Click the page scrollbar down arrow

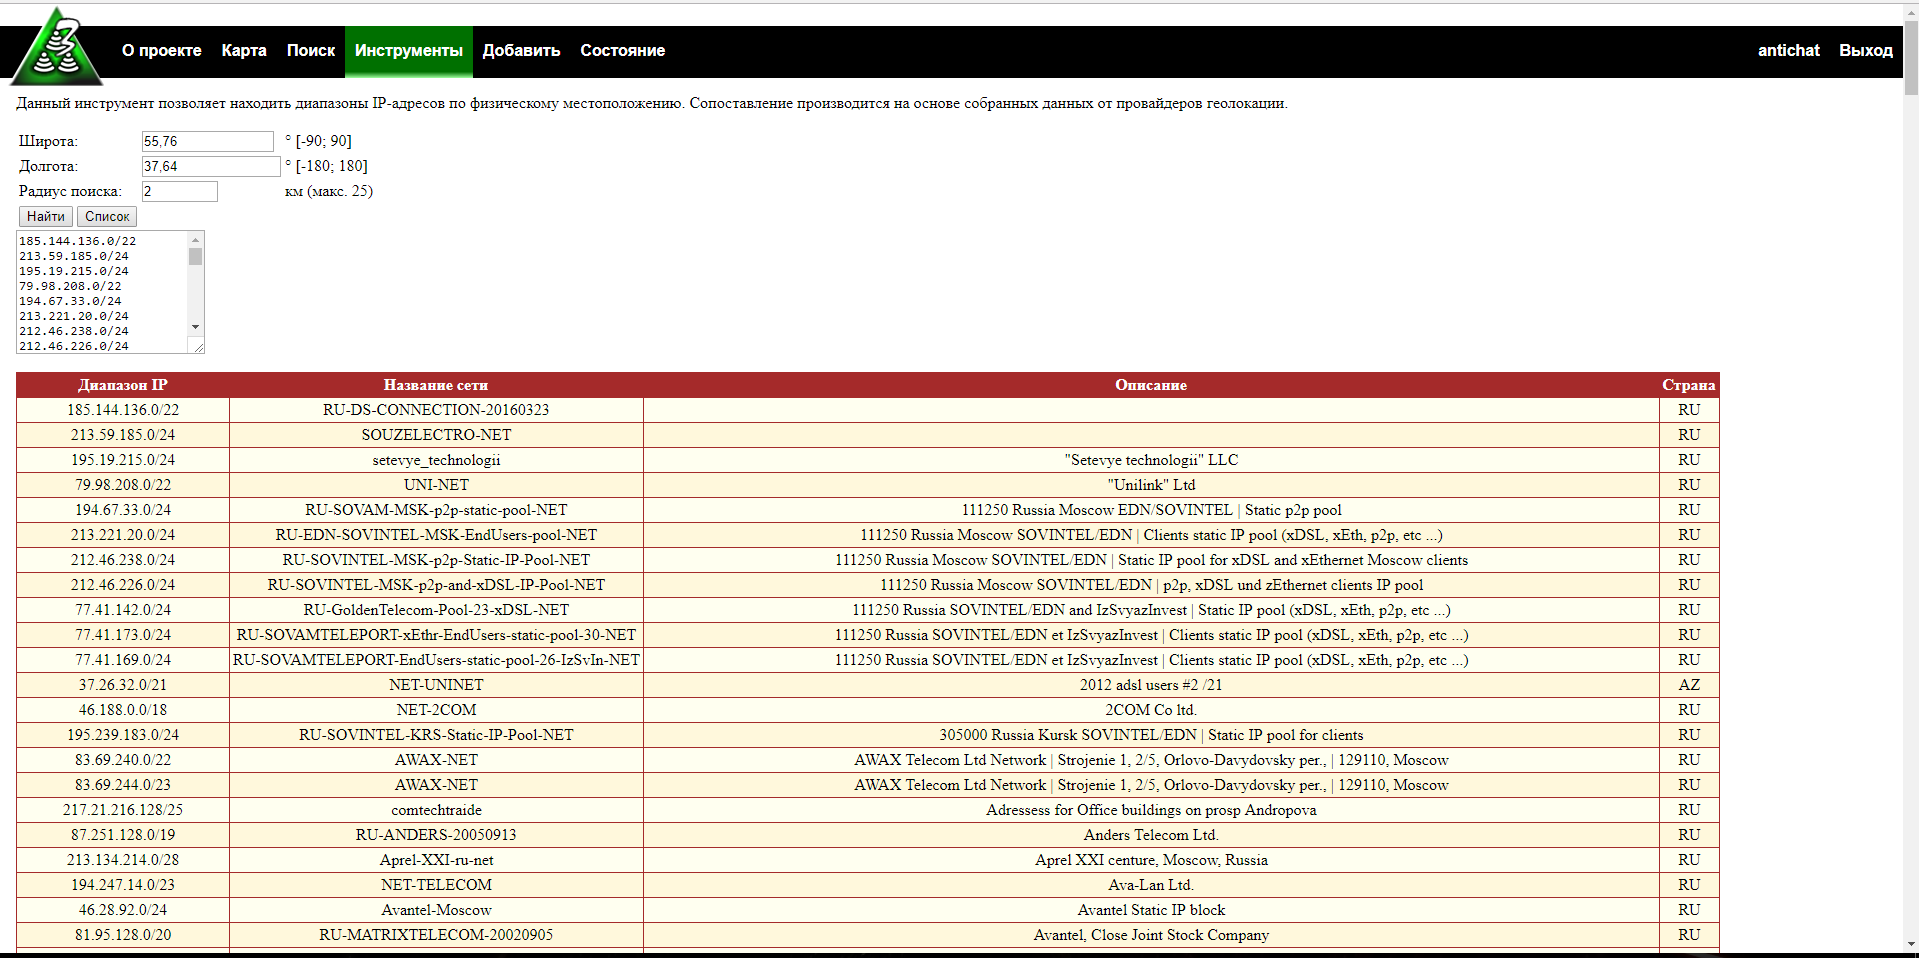coord(1910,943)
